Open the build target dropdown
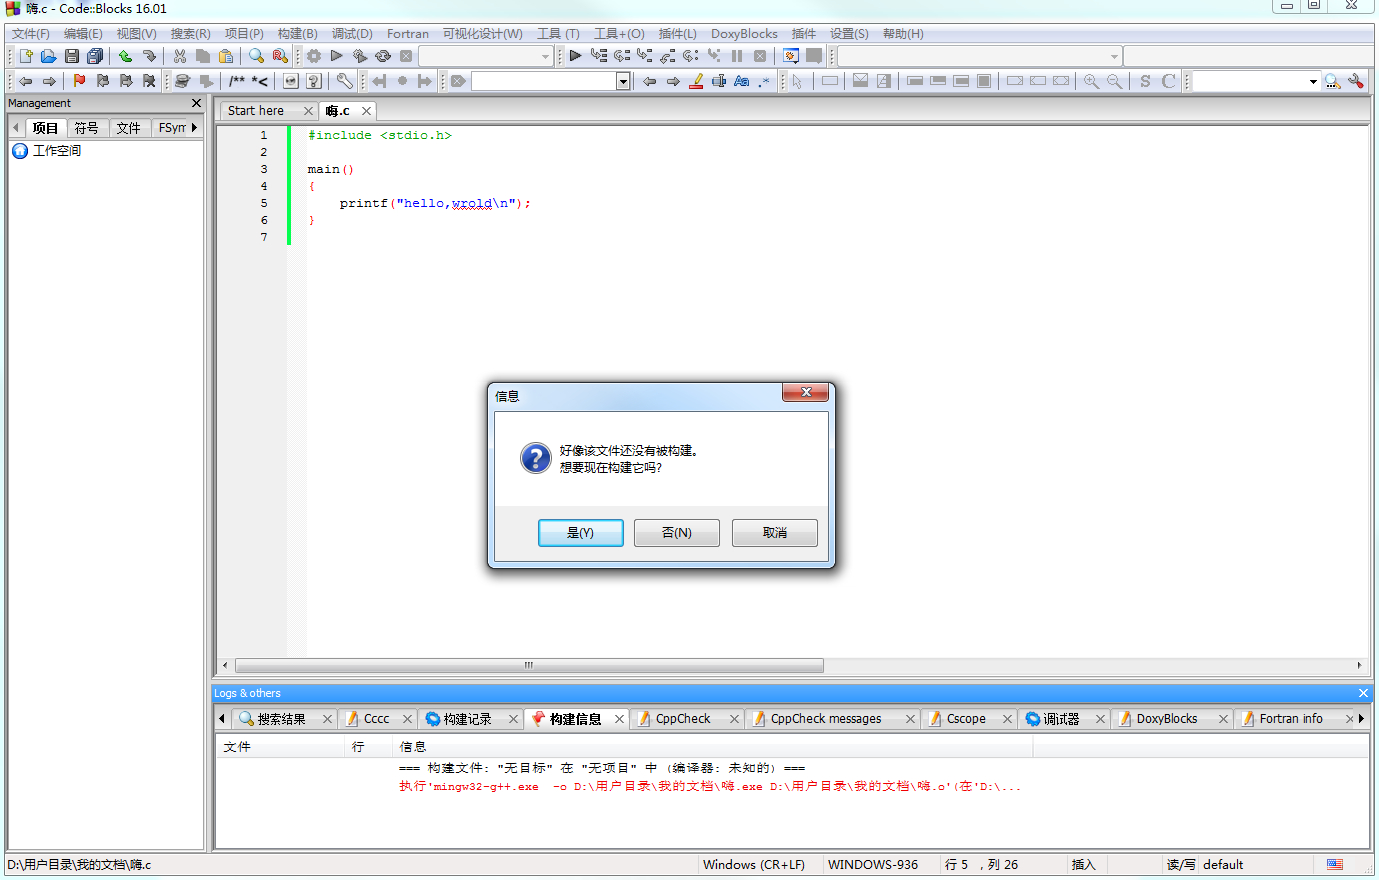The height and width of the screenshot is (880, 1379). click(545, 56)
